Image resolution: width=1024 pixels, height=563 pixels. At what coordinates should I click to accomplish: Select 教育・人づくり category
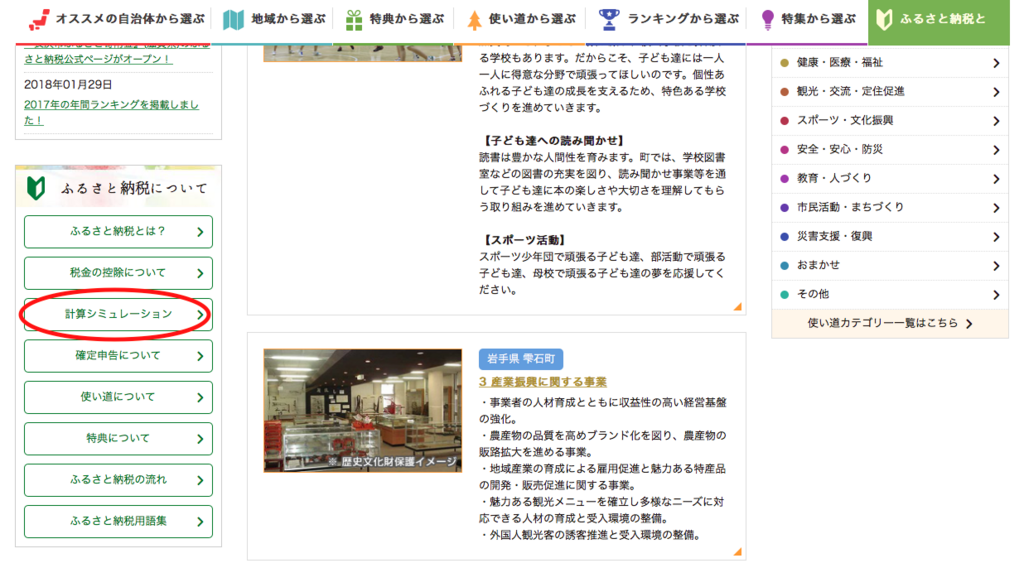(890, 178)
